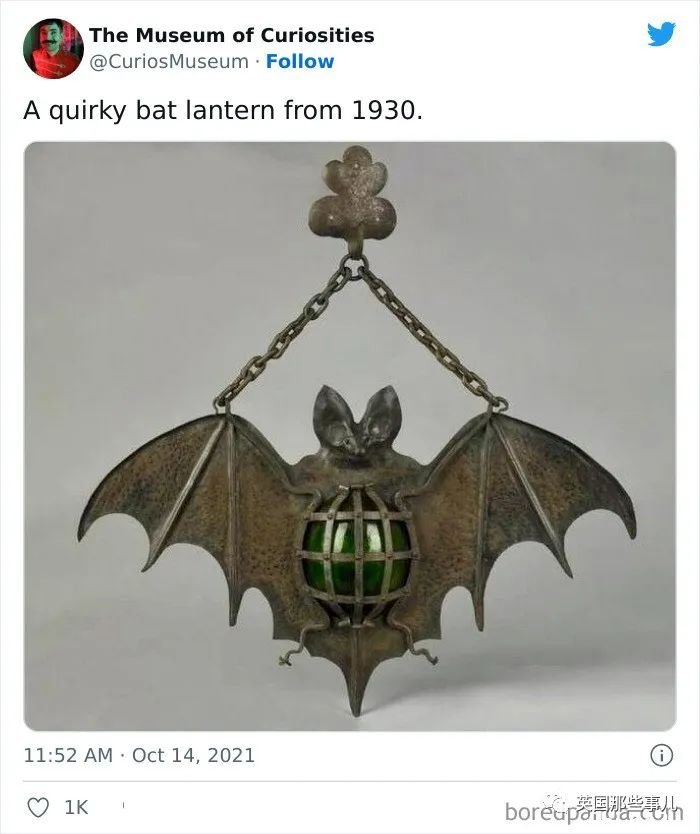Like the tweet with the heart icon
700x834 pixels.
coord(38,807)
